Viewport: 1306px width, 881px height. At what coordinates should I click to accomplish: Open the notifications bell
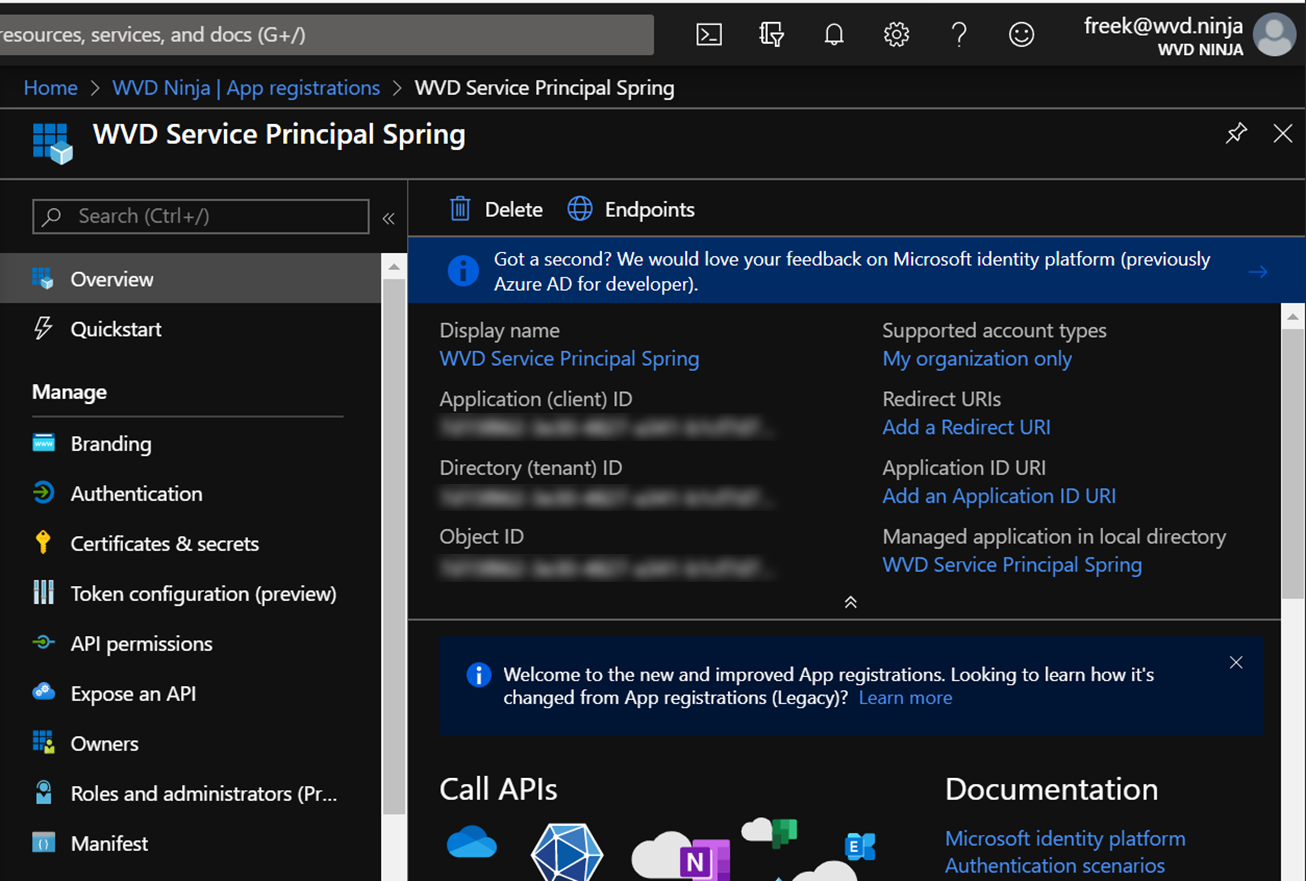pos(834,35)
